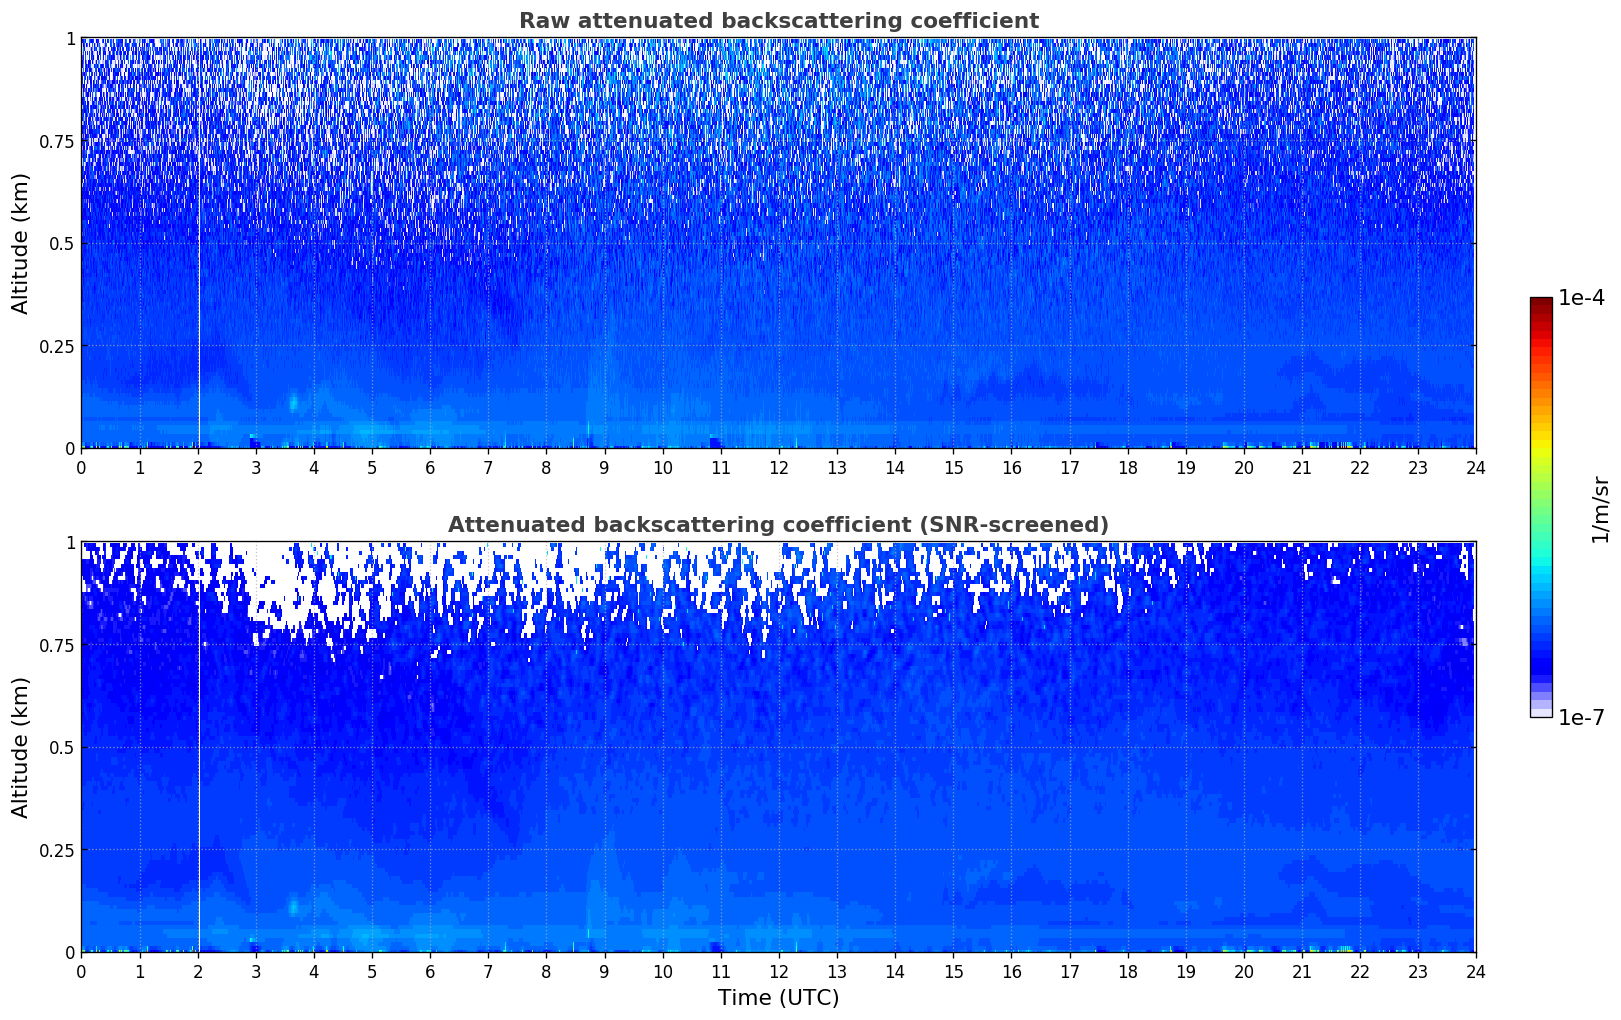Click hour 9 tick label under the SNR-screened plot
Screen dimensions: 1621x1020
tap(604, 971)
